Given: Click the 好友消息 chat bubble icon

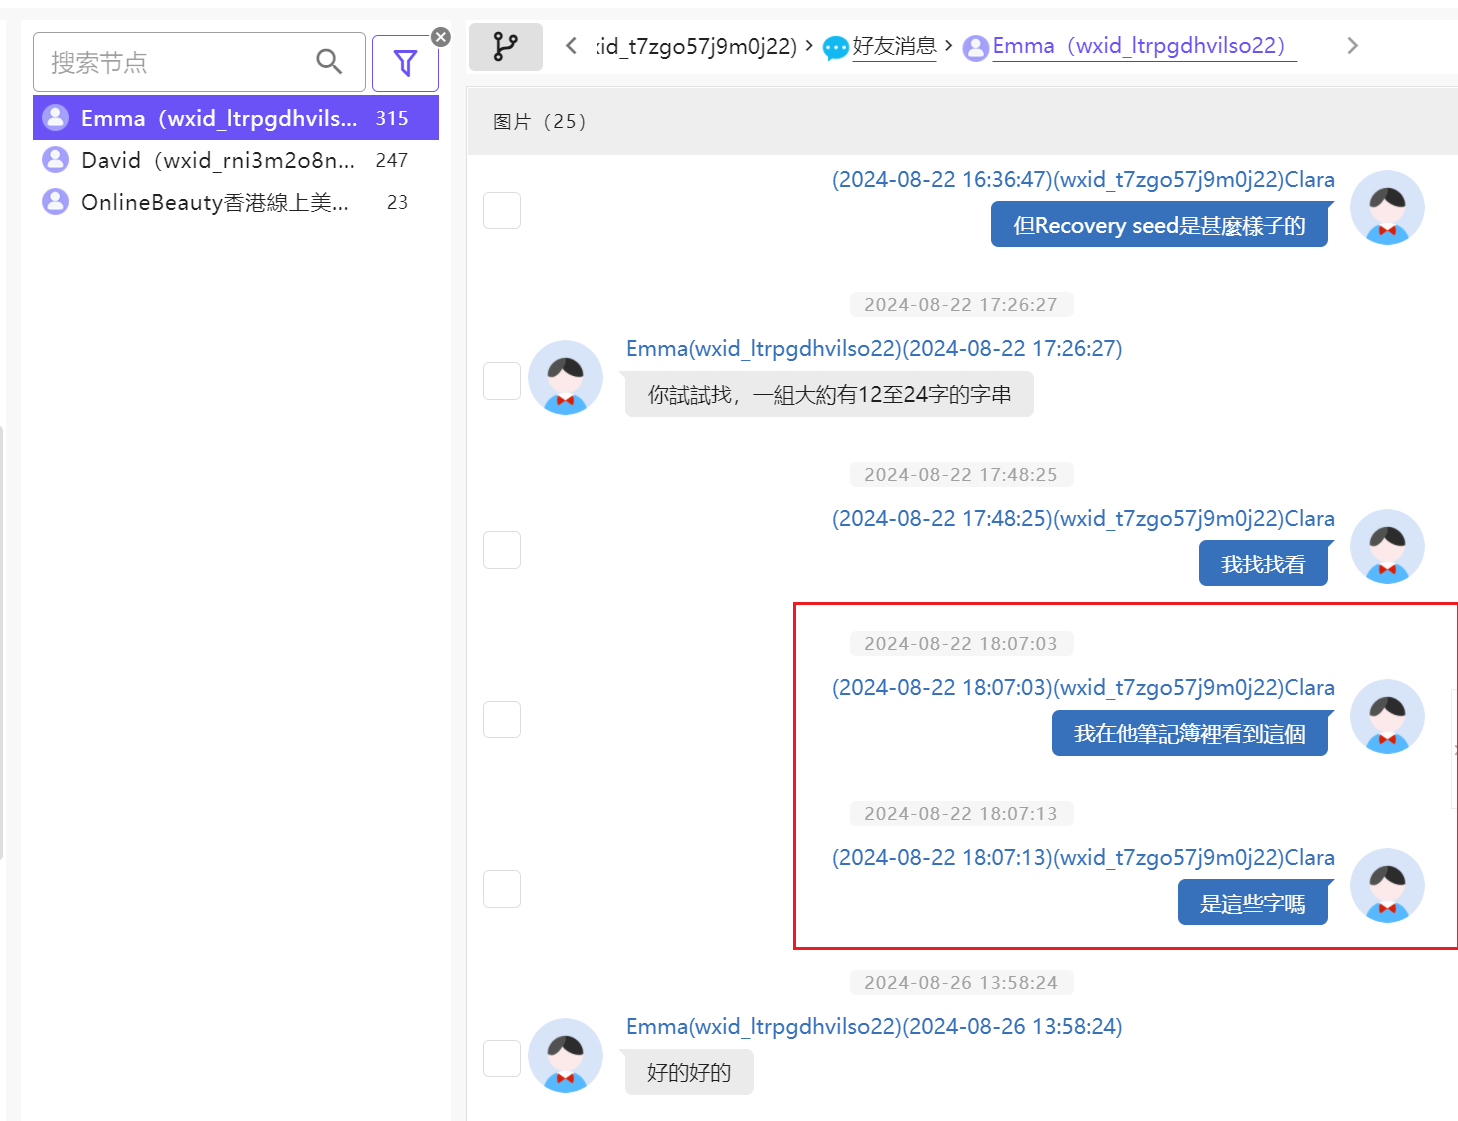Looking at the screenshot, I should [835, 47].
